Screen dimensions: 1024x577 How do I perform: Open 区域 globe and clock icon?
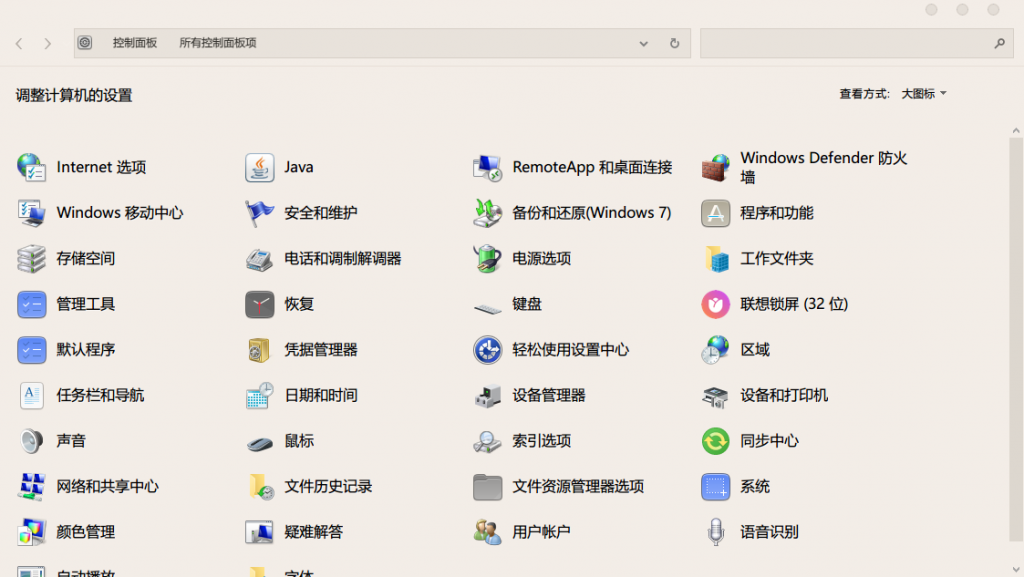pyautogui.click(x=715, y=351)
